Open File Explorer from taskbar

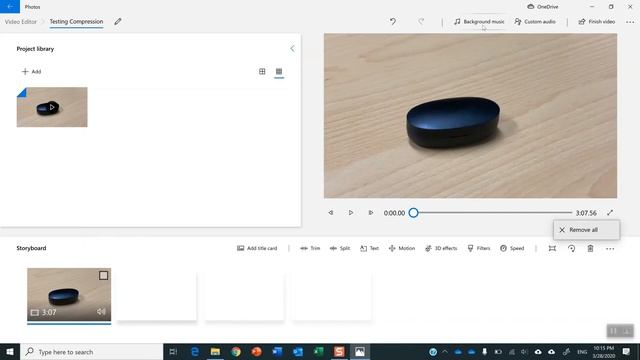coord(215,352)
